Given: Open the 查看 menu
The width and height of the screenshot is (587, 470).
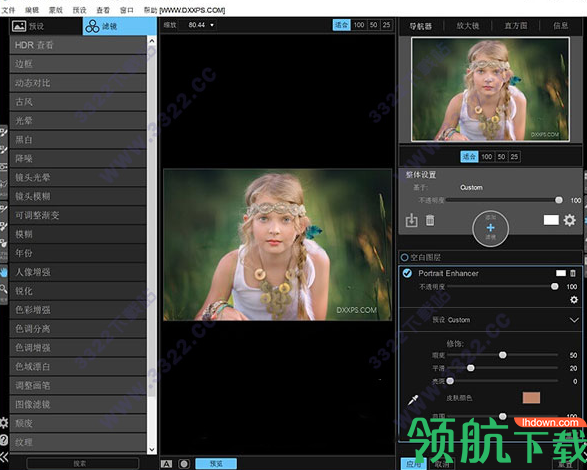Looking at the screenshot, I should 103,10.
